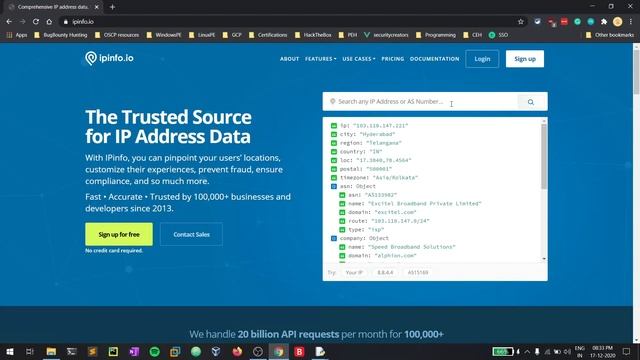The image size is (640, 360).
Task: Click the name Excitel Broadband Private Limited row
Action: 410,204
